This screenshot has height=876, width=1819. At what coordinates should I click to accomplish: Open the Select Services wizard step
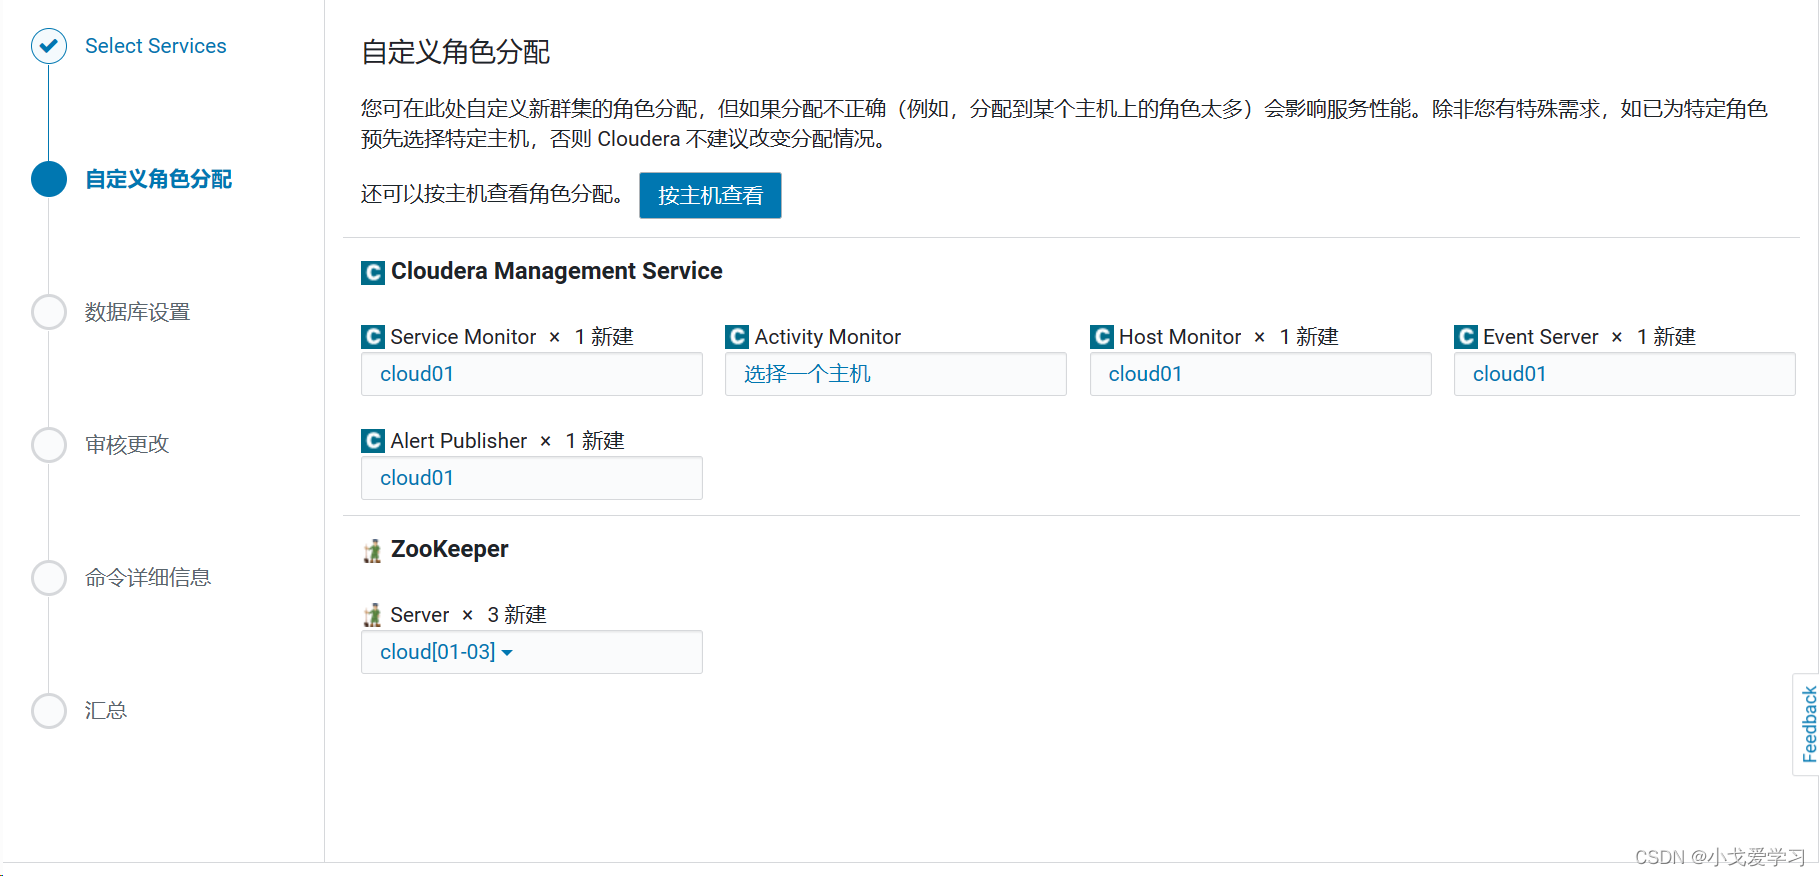tap(155, 46)
